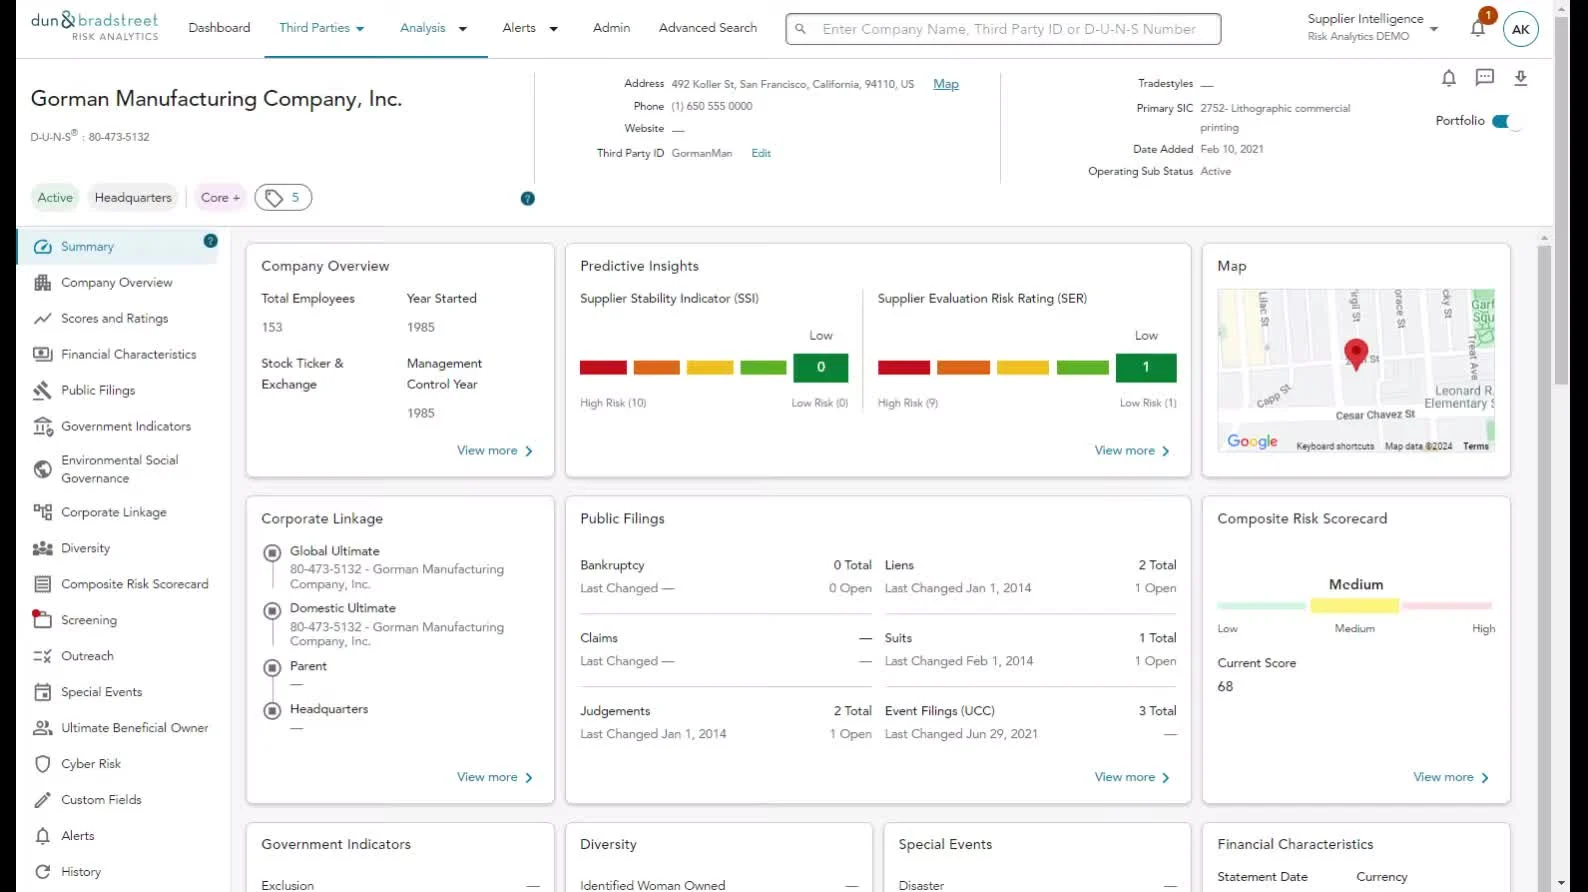Viewport: 1588px width, 892px height.
Task: Go to Dashboard in top navigation
Action: 219,28
